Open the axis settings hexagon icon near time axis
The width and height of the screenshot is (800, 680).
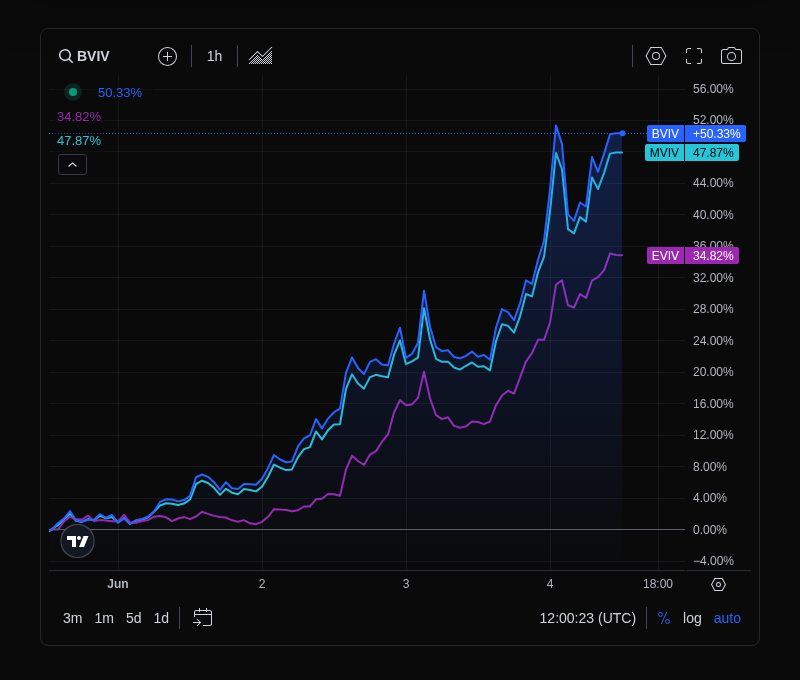[x=718, y=585]
